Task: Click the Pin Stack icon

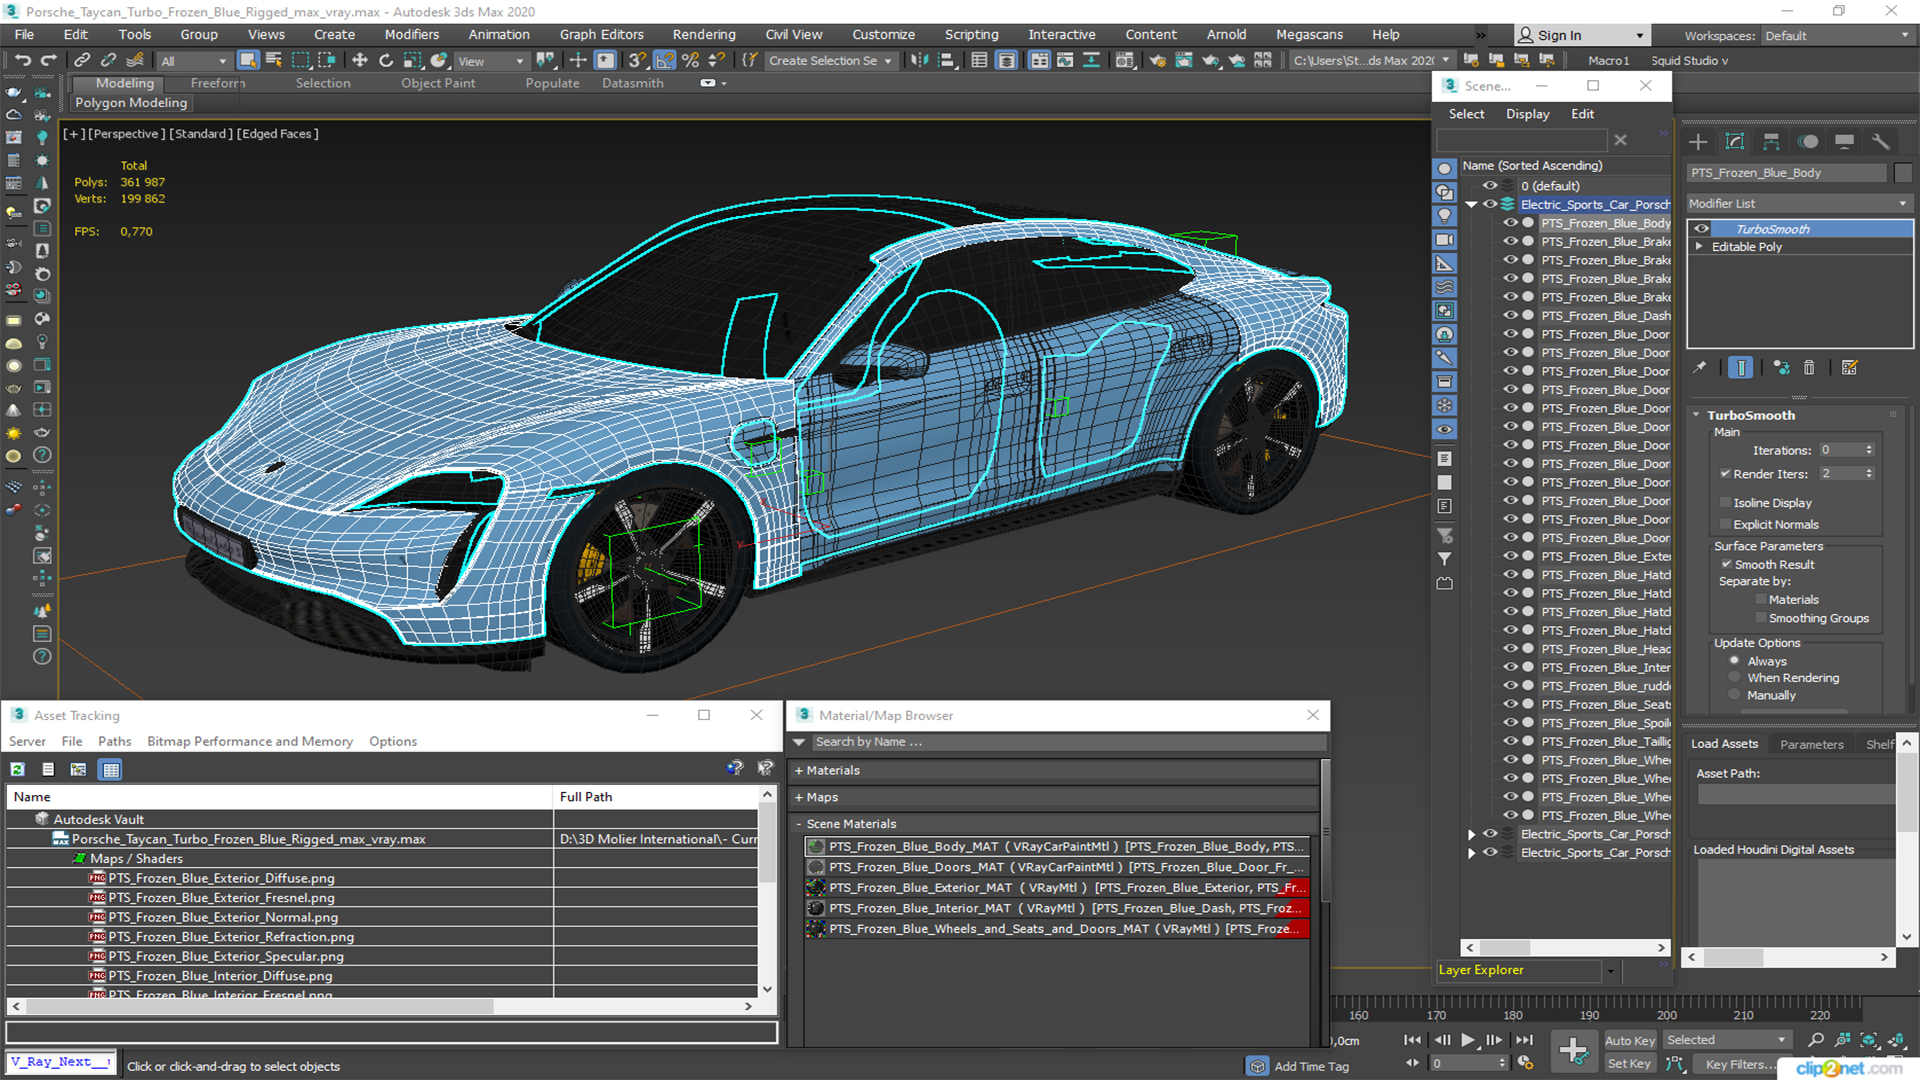Action: click(x=1700, y=368)
